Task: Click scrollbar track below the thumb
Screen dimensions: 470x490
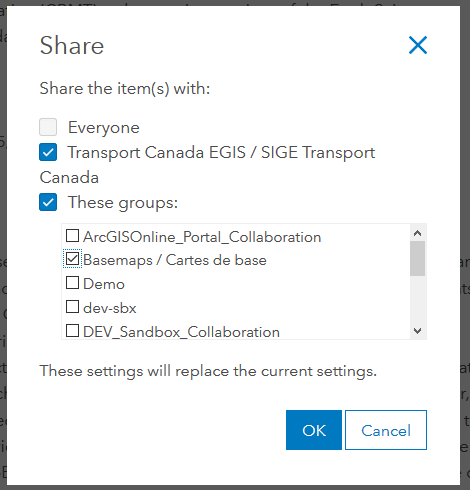Action: (x=418, y=299)
